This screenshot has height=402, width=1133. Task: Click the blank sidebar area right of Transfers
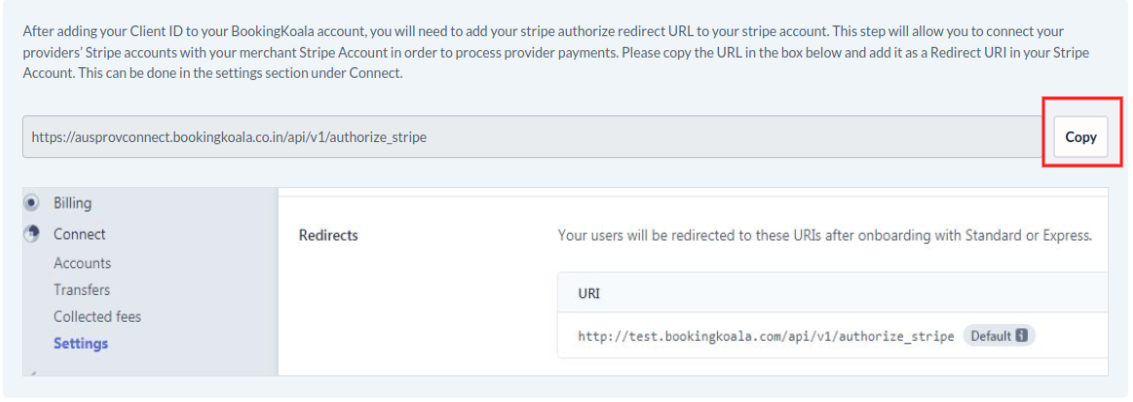click(x=200, y=290)
